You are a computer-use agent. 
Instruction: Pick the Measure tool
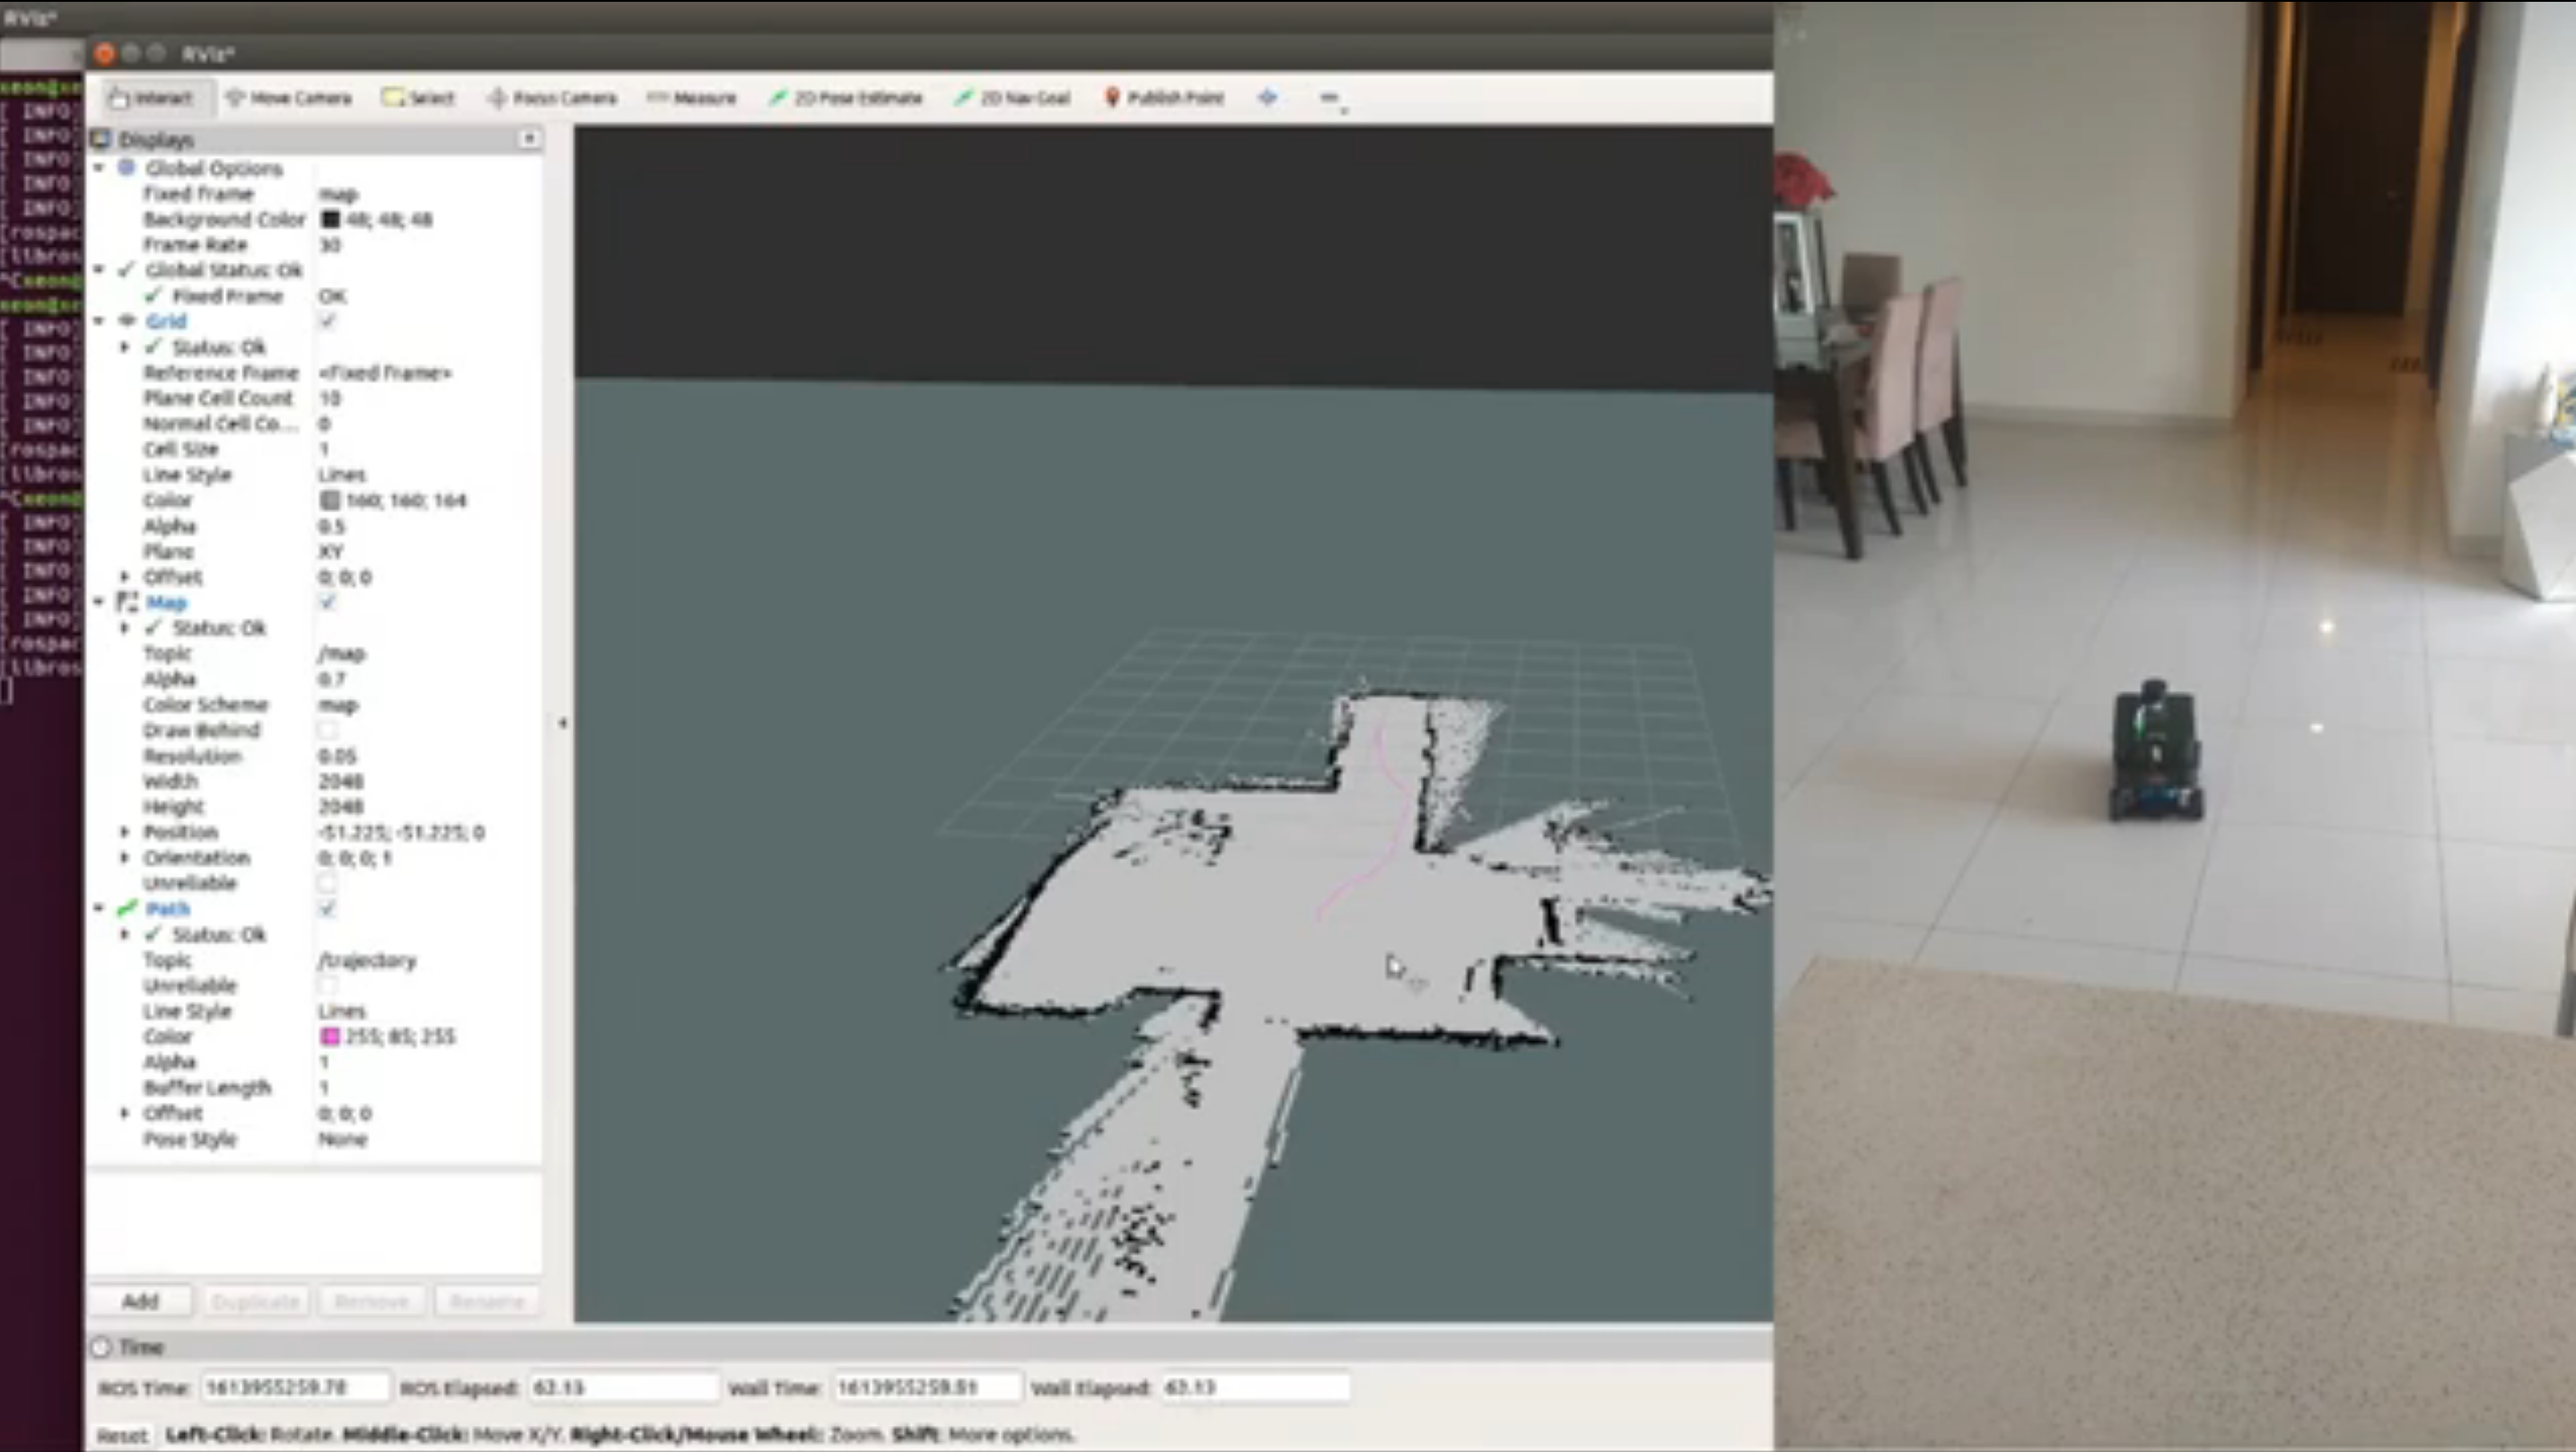click(691, 98)
